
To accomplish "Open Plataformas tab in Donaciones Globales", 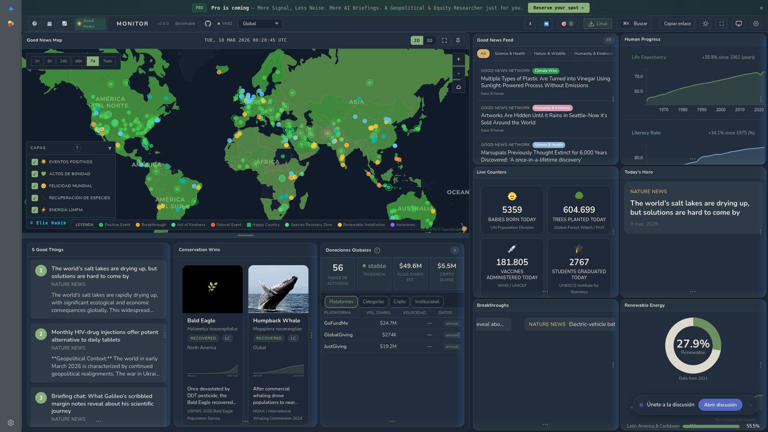I will (341, 302).
